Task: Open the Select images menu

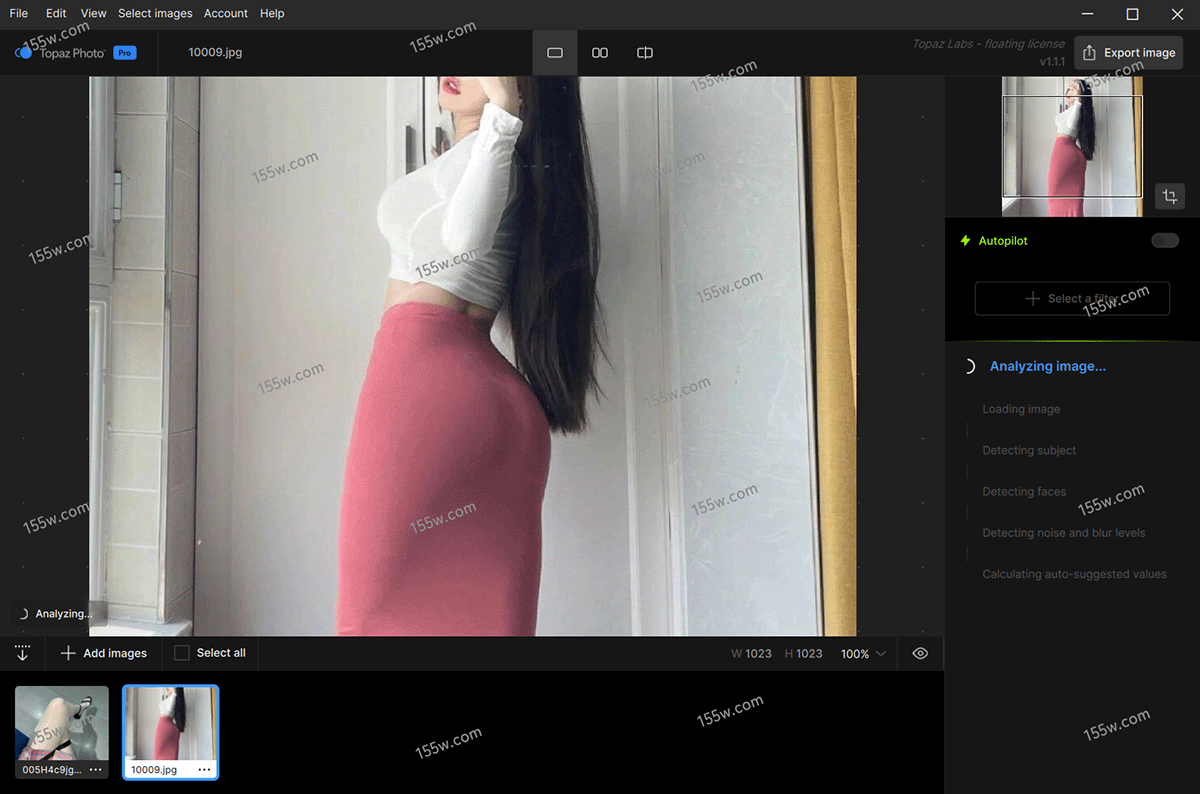Action: [x=155, y=14]
